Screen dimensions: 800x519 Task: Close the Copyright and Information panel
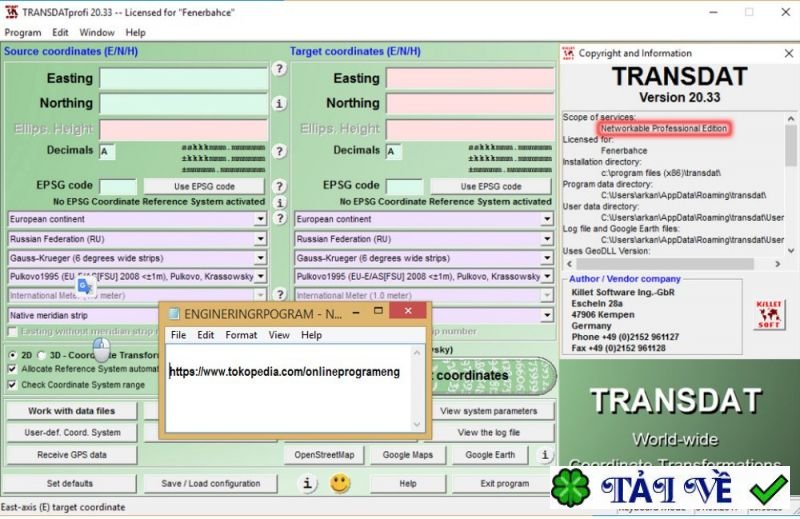(789, 53)
